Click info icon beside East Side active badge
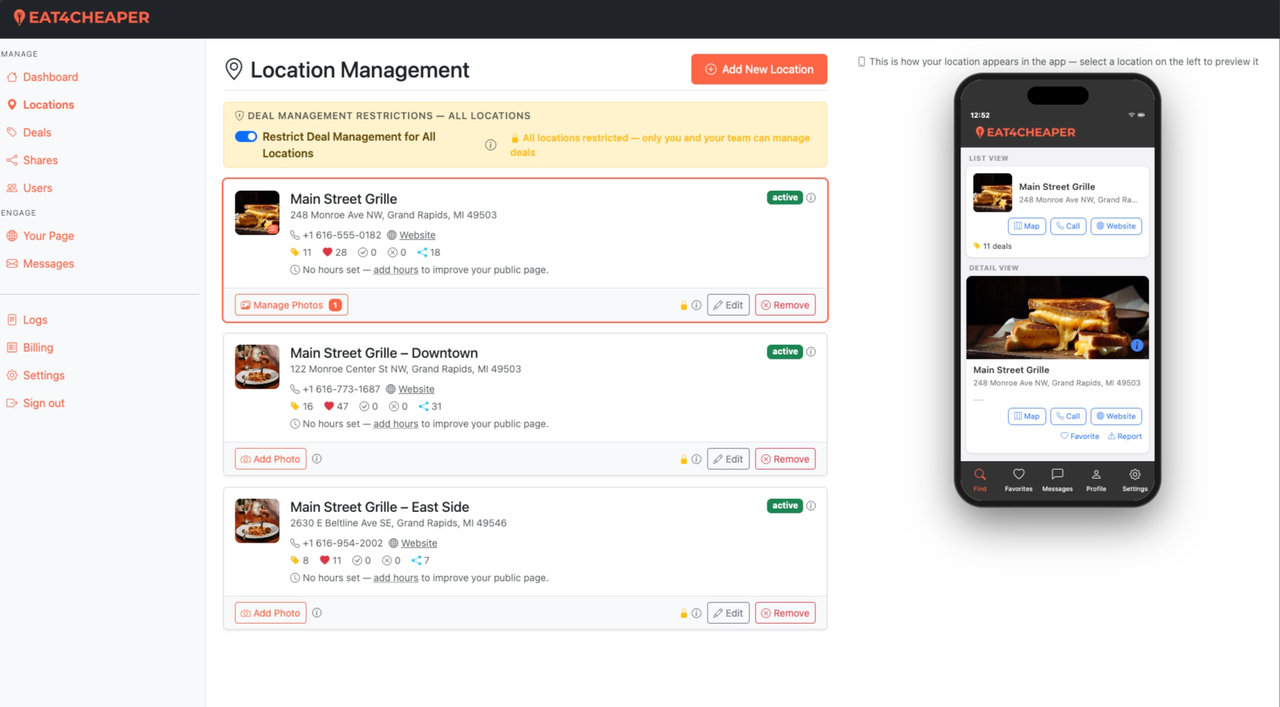The height and width of the screenshot is (707, 1280). [x=811, y=506]
